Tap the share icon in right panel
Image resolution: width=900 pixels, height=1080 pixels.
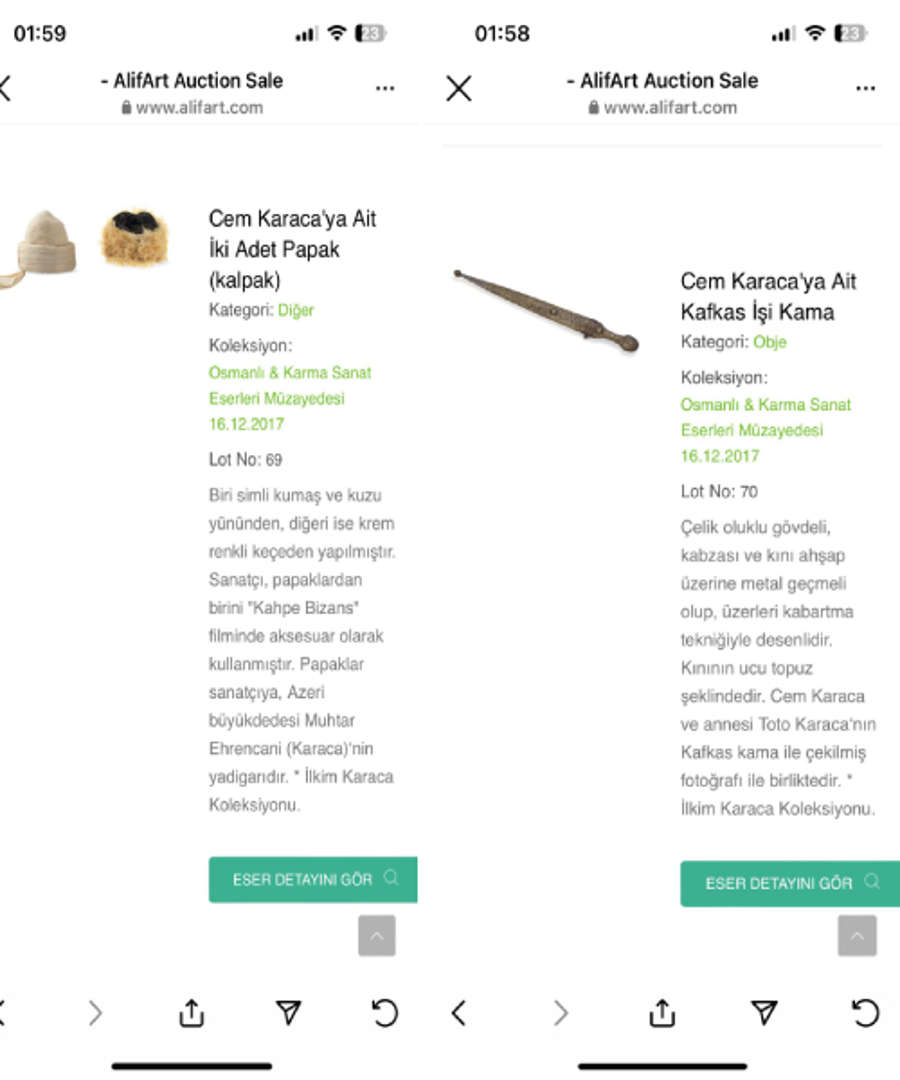click(662, 1014)
